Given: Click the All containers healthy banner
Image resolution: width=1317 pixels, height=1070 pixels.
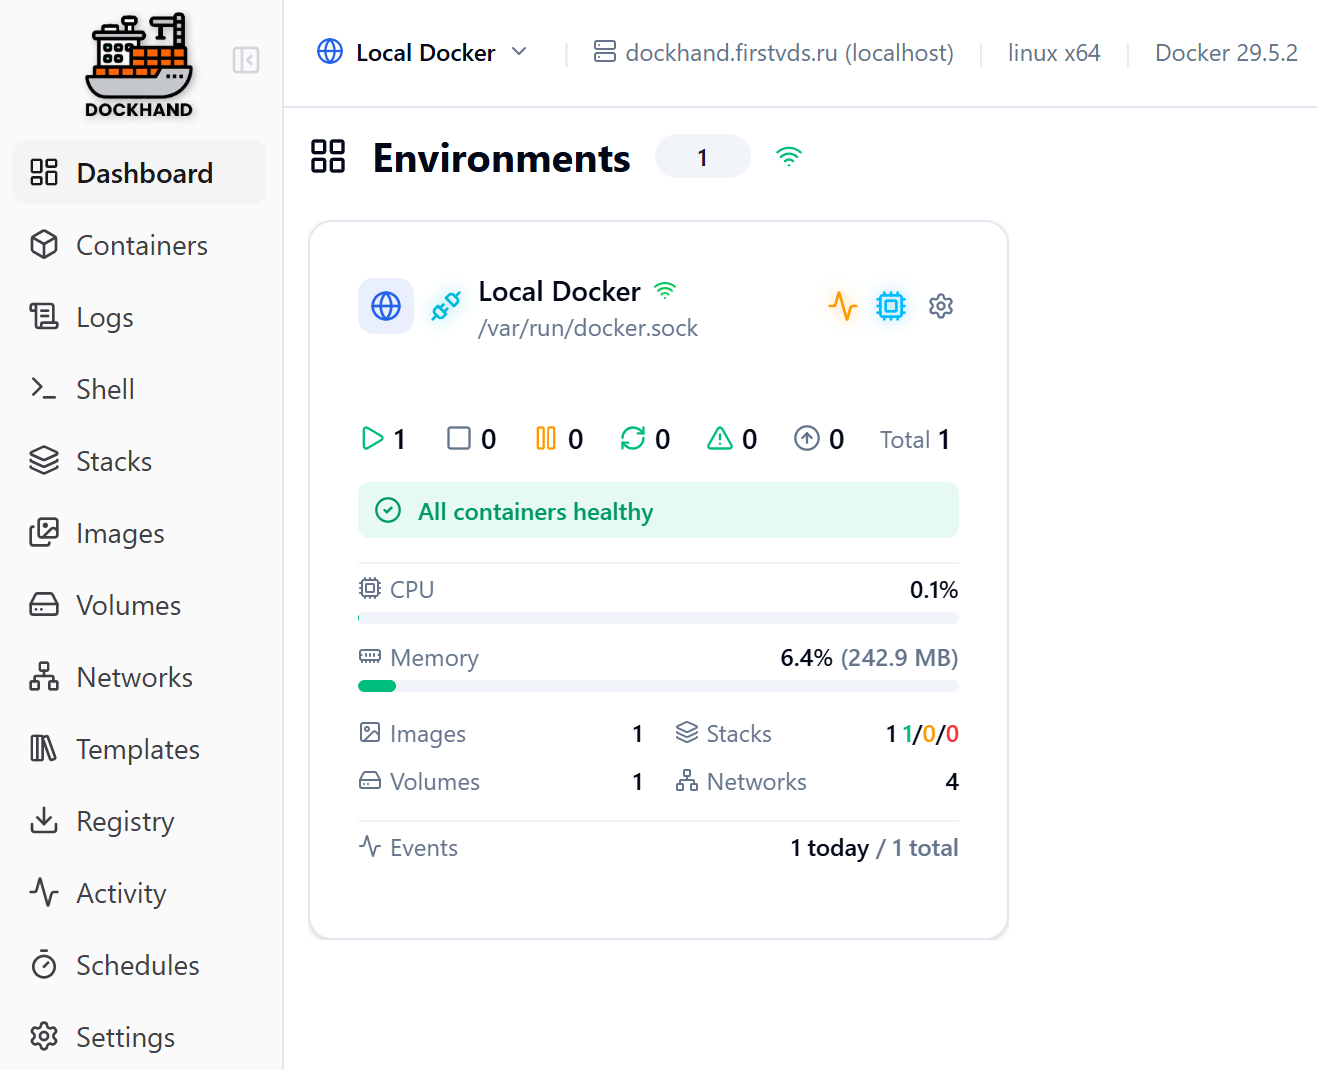Looking at the screenshot, I should pyautogui.click(x=658, y=511).
